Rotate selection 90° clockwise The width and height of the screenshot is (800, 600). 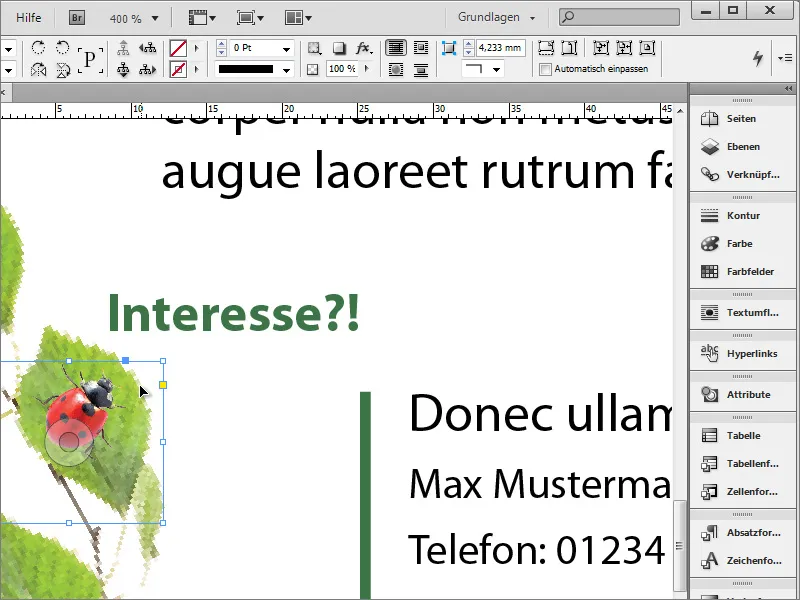click(x=38, y=48)
